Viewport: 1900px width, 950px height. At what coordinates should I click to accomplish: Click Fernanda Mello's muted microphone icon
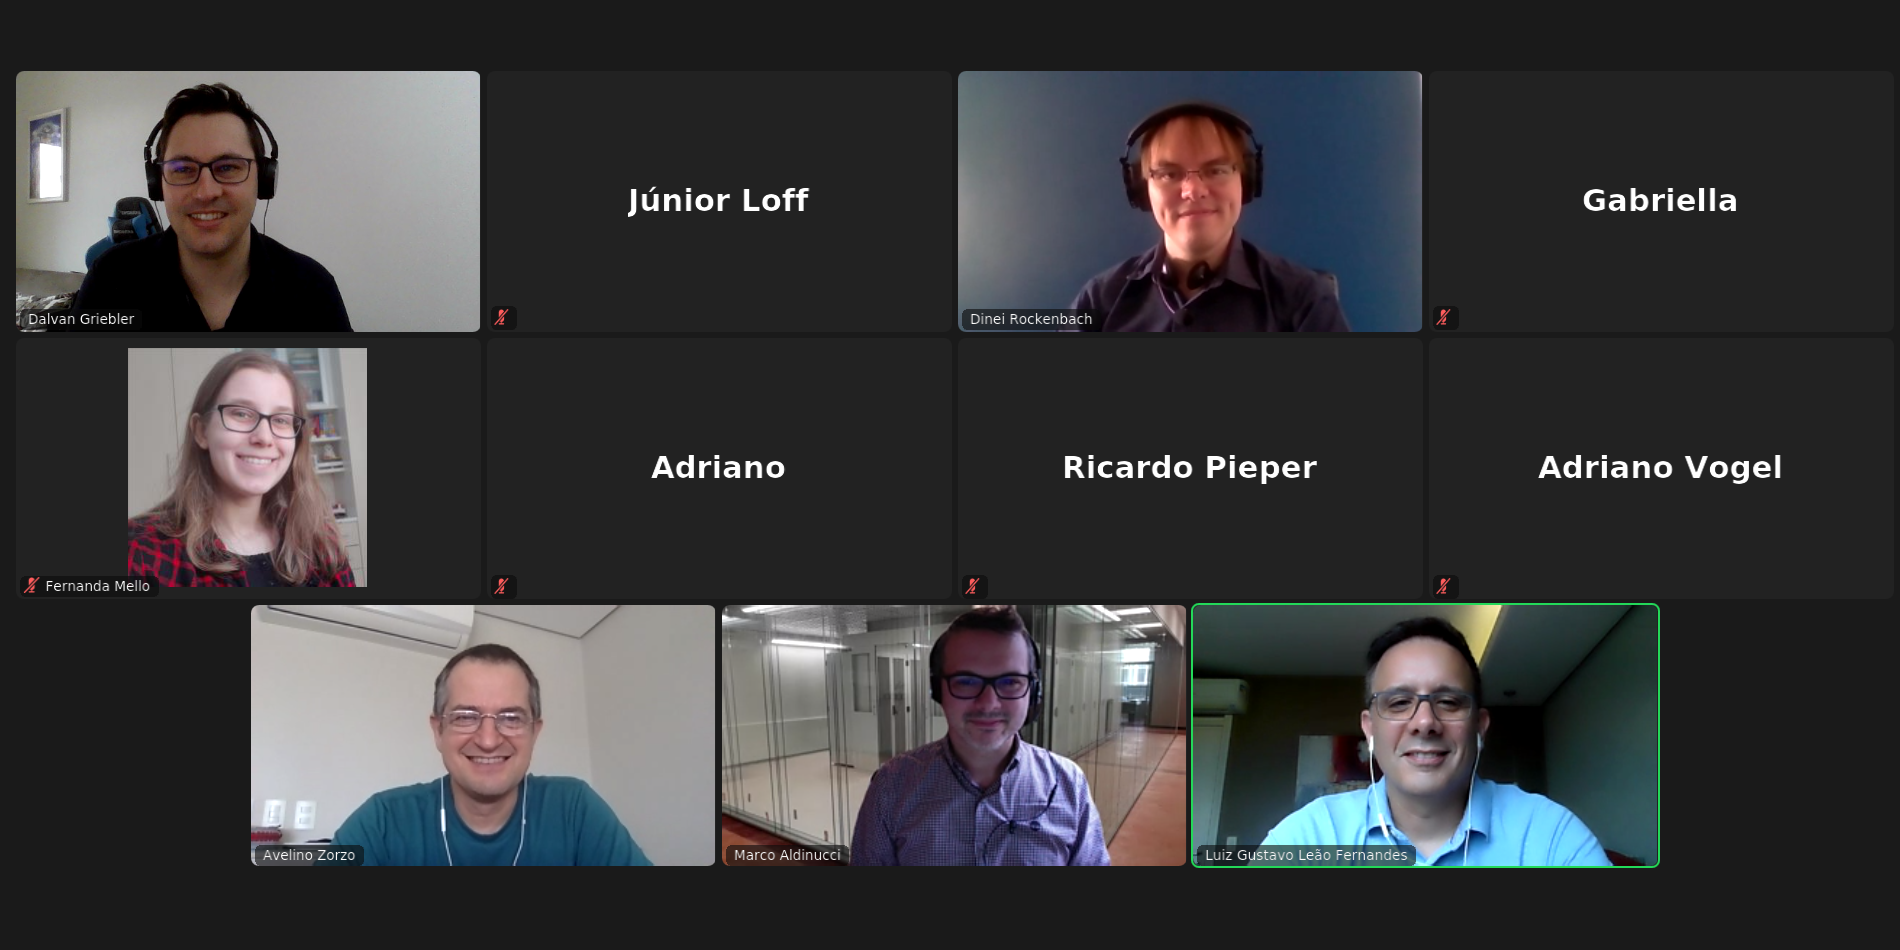click(32, 586)
